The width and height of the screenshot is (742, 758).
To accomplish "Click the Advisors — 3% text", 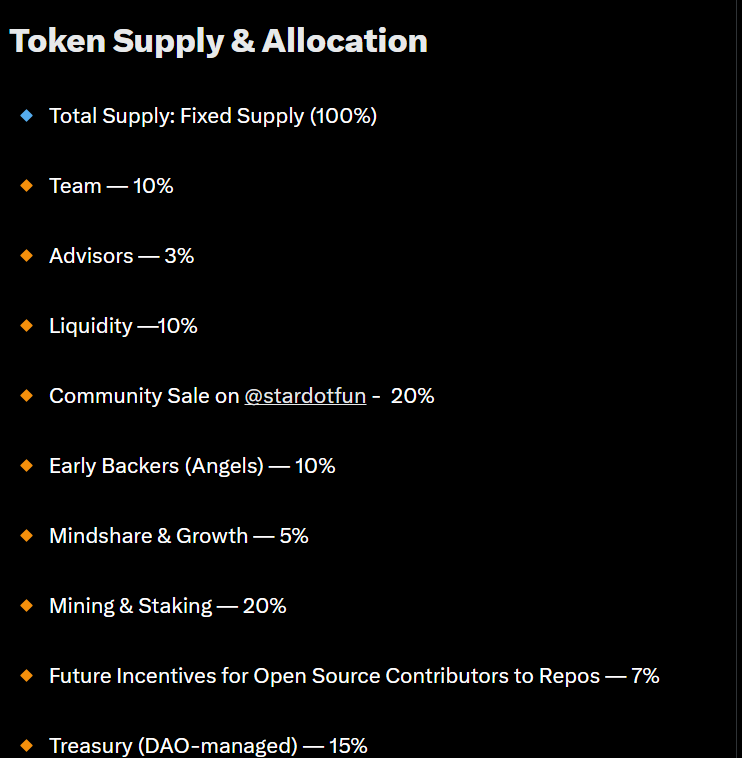I will point(121,256).
